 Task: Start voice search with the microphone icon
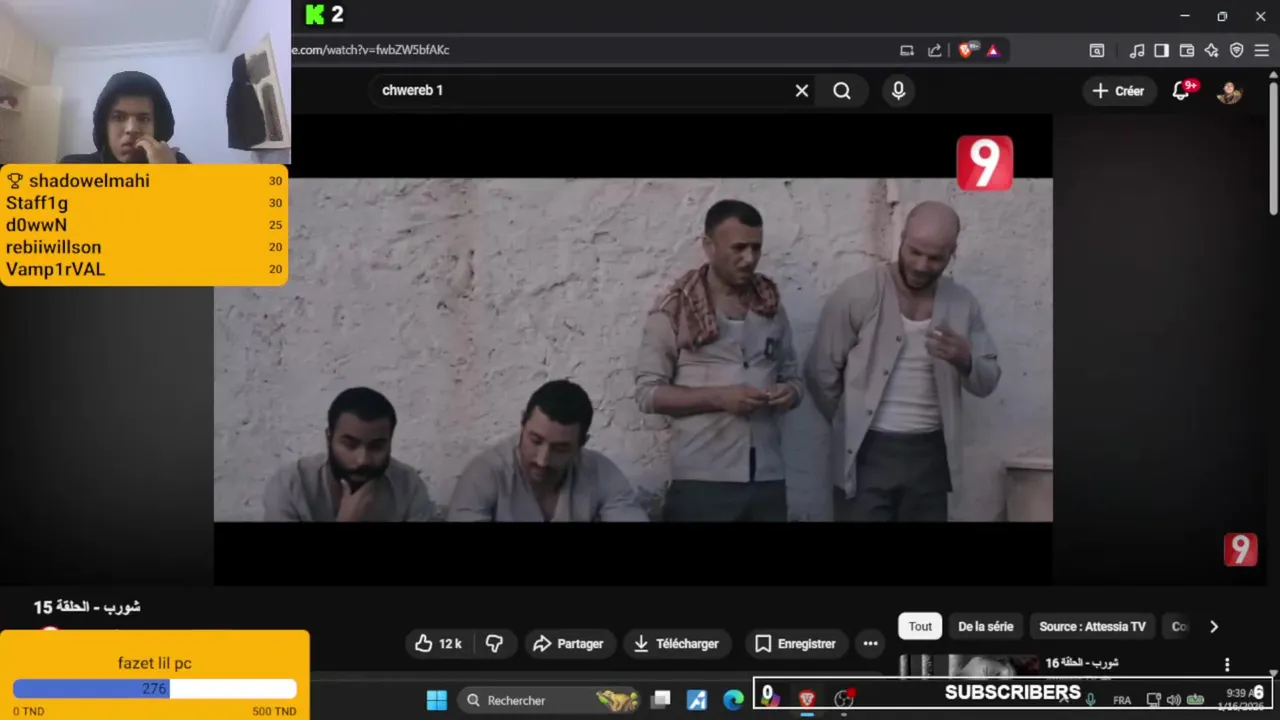click(898, 91)
